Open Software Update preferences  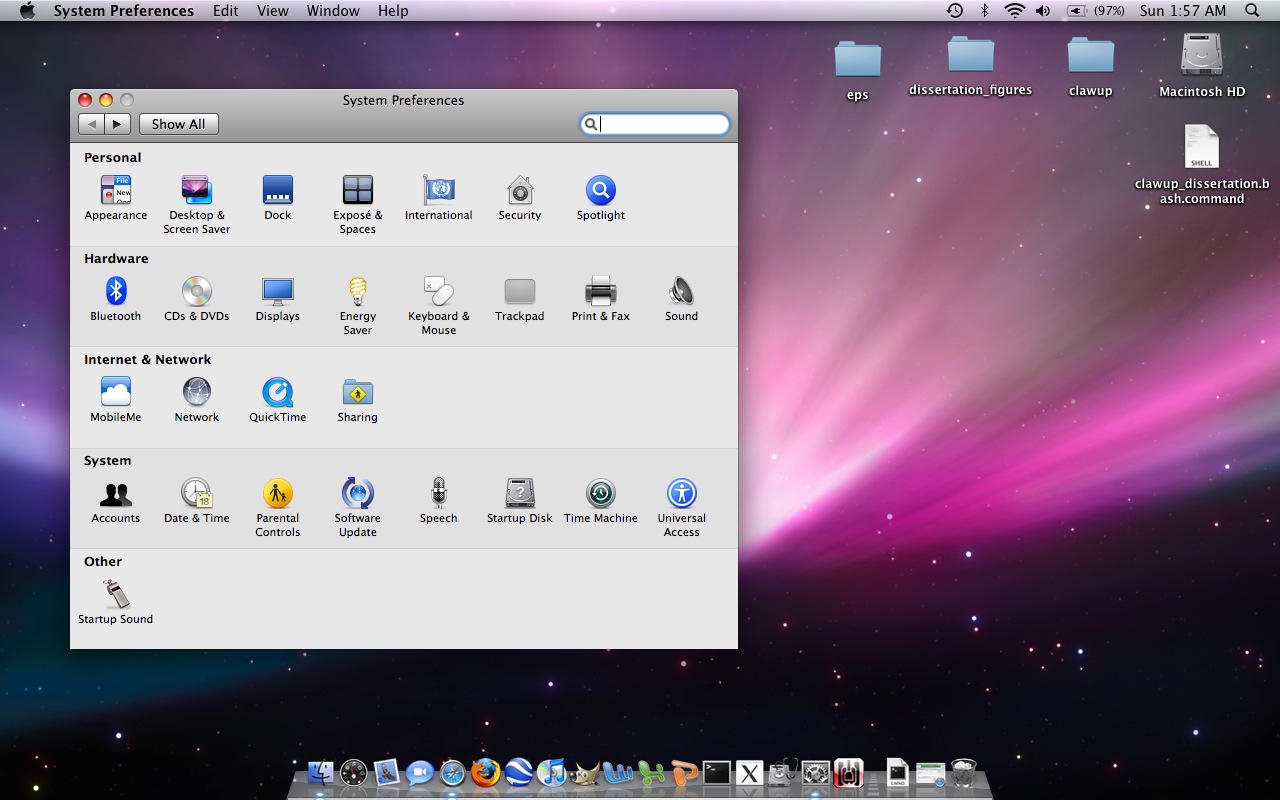pyautogui.click(x=357, y=494)
